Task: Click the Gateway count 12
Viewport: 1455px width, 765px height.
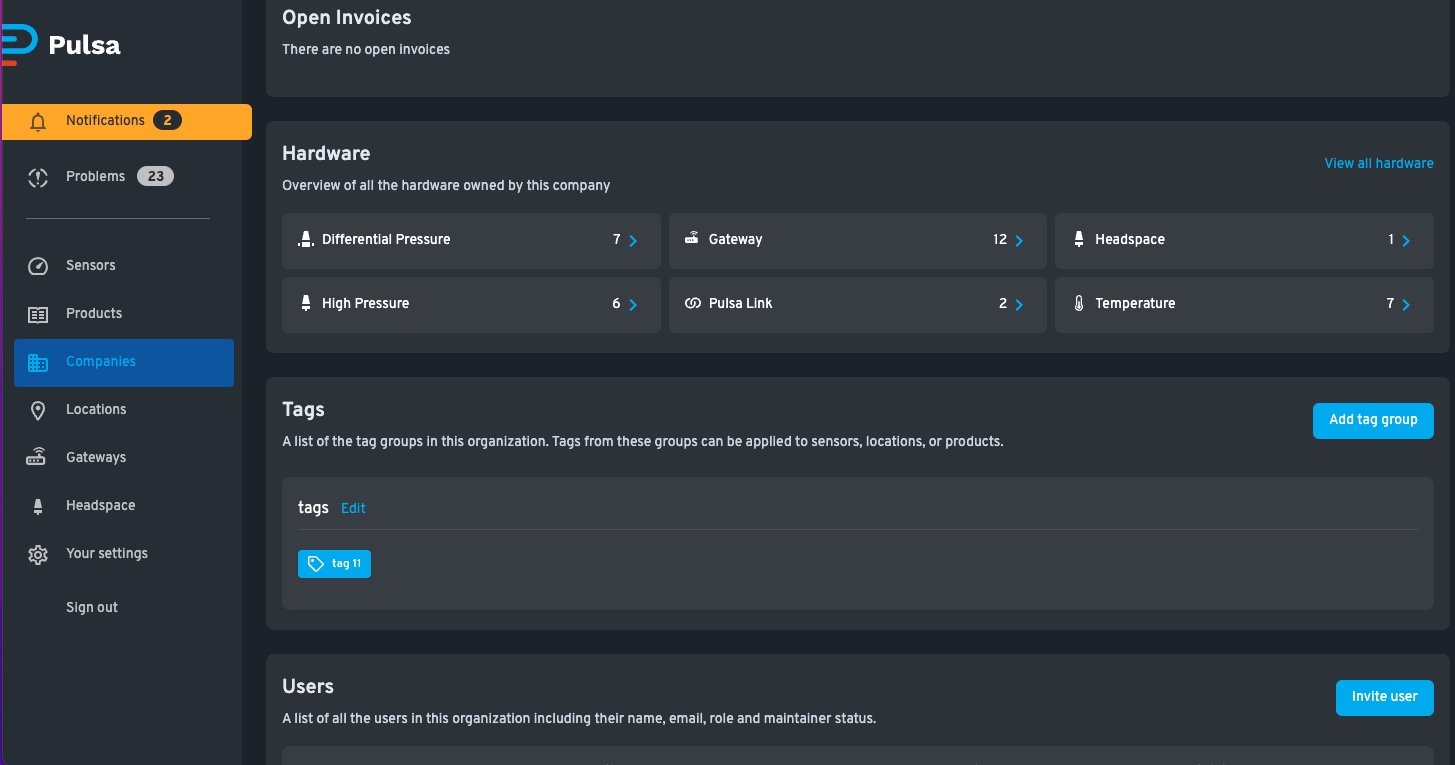Action: click(1000, 239)
